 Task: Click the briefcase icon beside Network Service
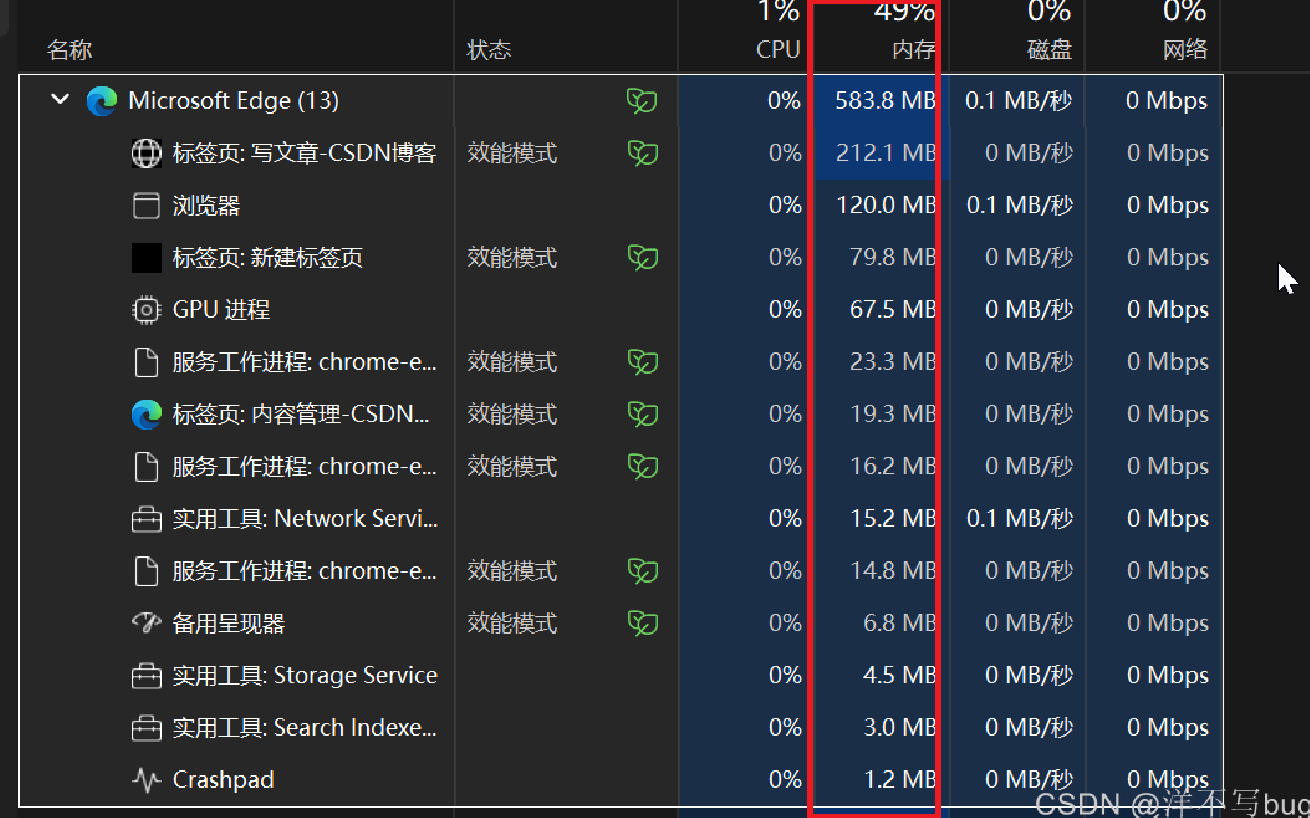pyautogui.click(x=147, y=519)
